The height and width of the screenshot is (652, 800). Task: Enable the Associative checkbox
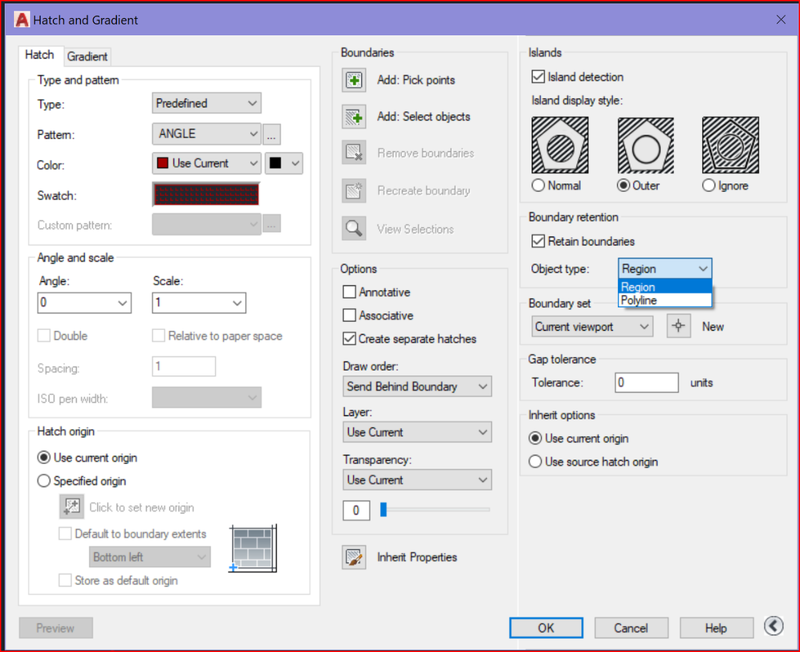click(x=350, y=316)
